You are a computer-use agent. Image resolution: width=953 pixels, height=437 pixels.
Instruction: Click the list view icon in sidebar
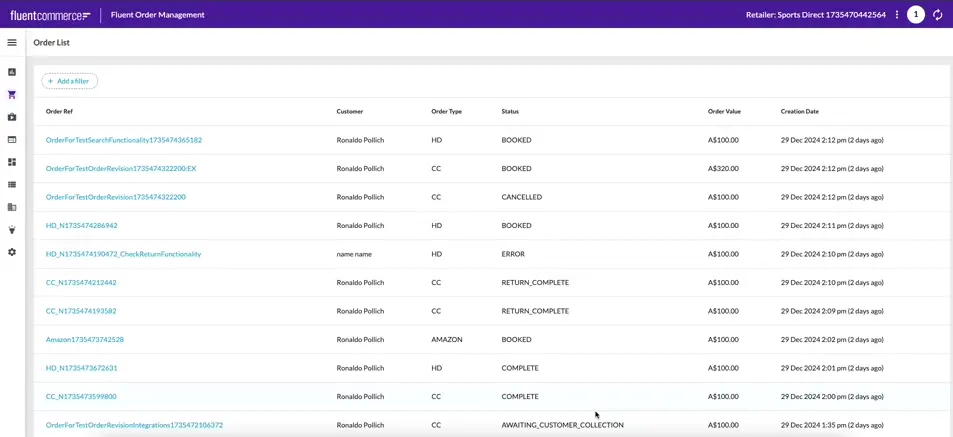[x=12, y=185]
